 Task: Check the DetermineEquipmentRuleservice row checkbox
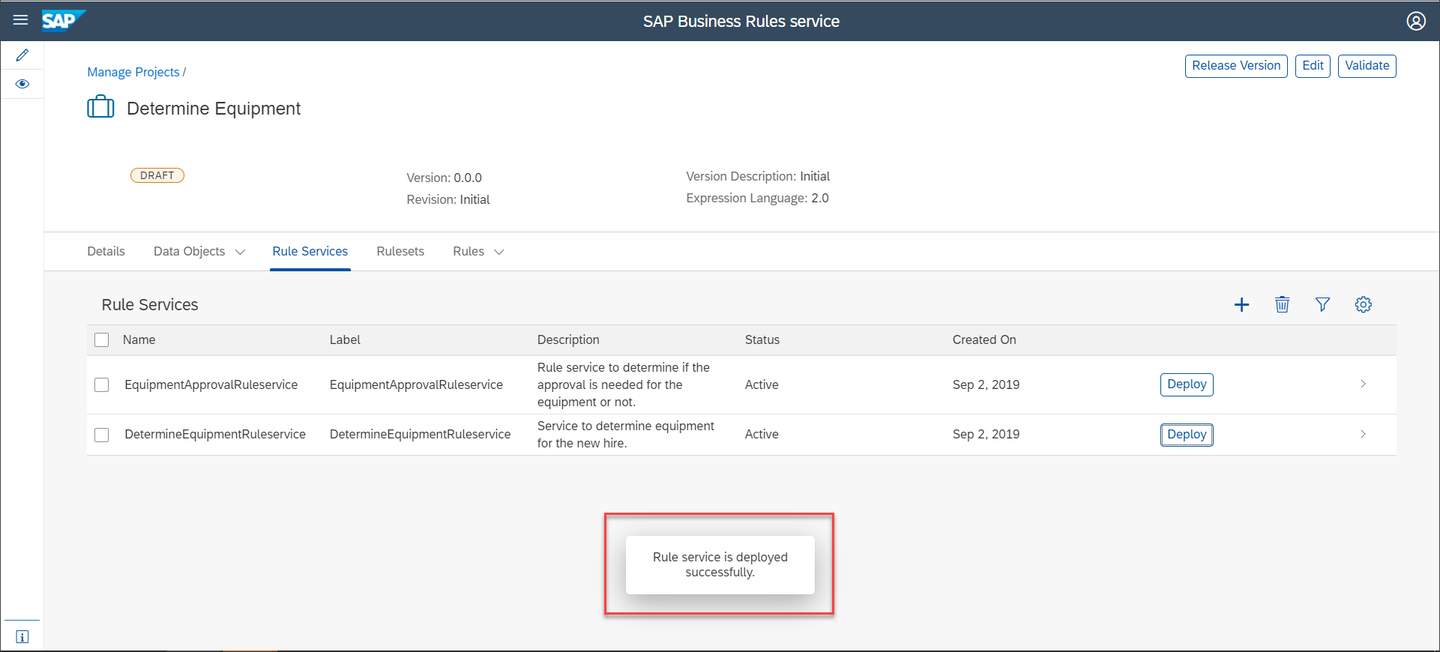pyautogui.click(x=102, y=435)
